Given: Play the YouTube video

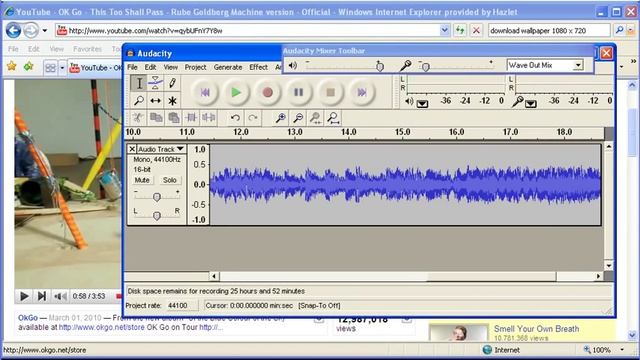Looking at the screenshot, I should (x=24, y=296).
